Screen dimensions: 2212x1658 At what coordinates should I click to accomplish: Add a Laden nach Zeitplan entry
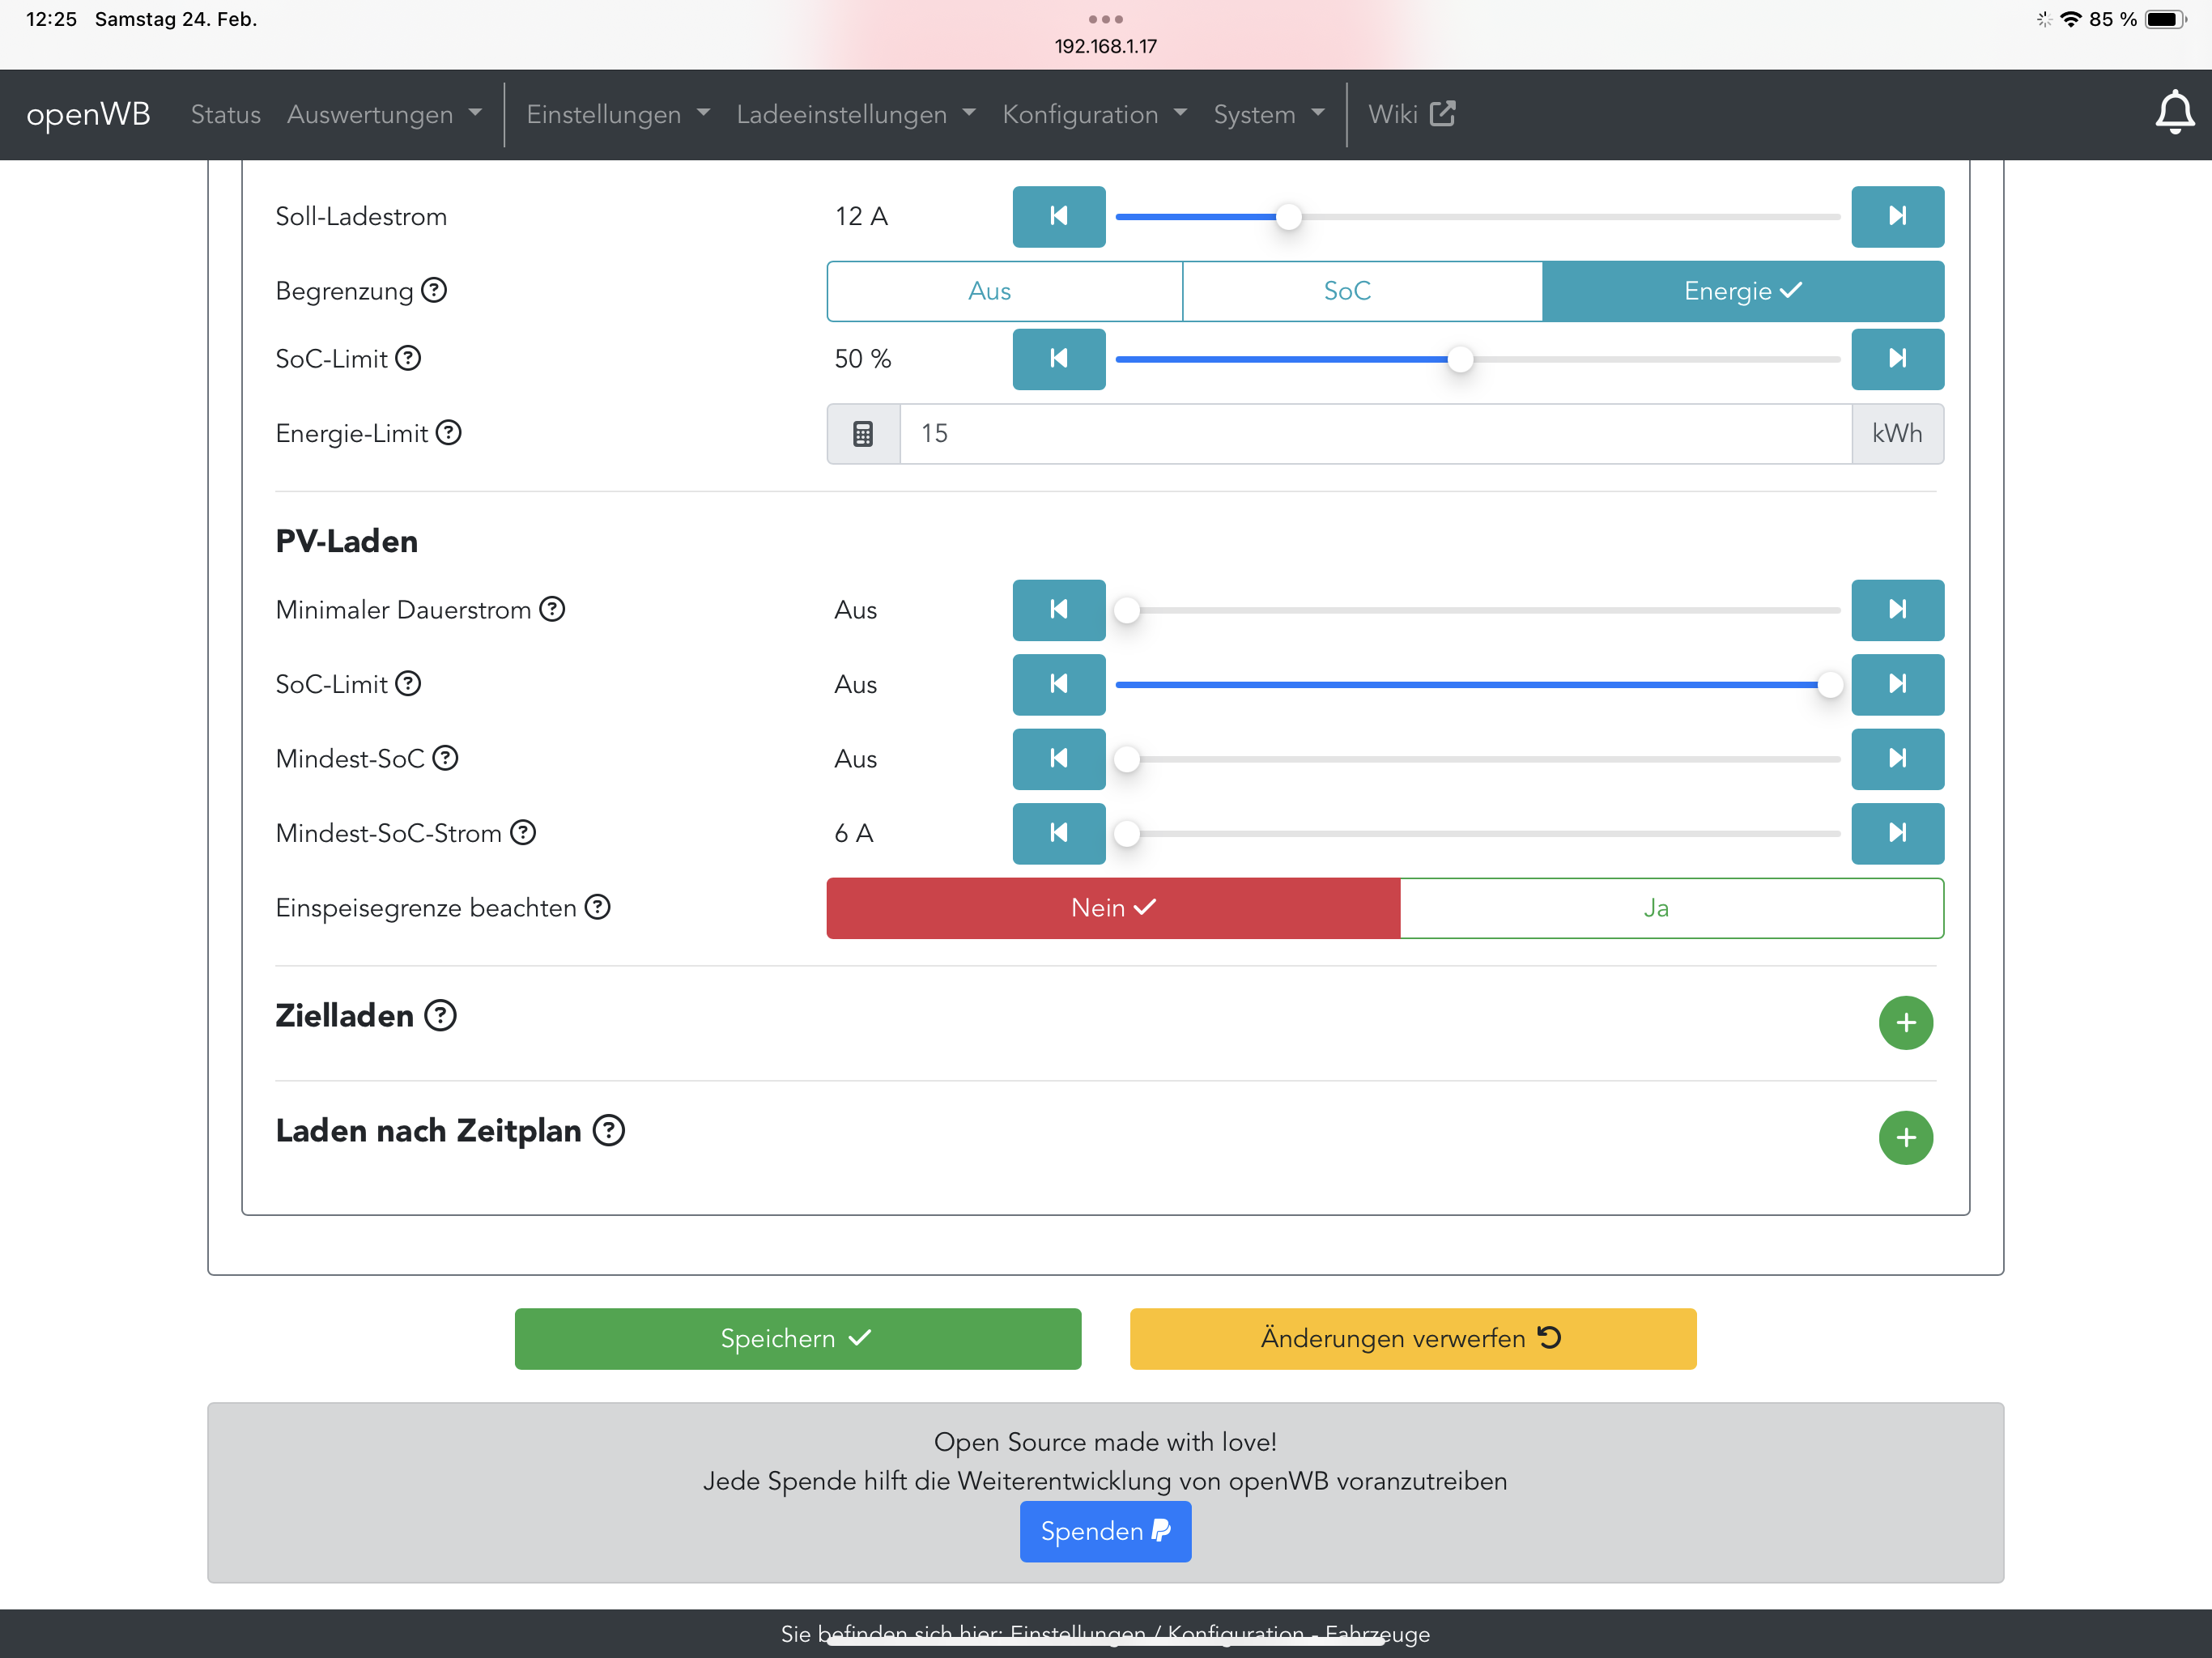point(1905,1137)
